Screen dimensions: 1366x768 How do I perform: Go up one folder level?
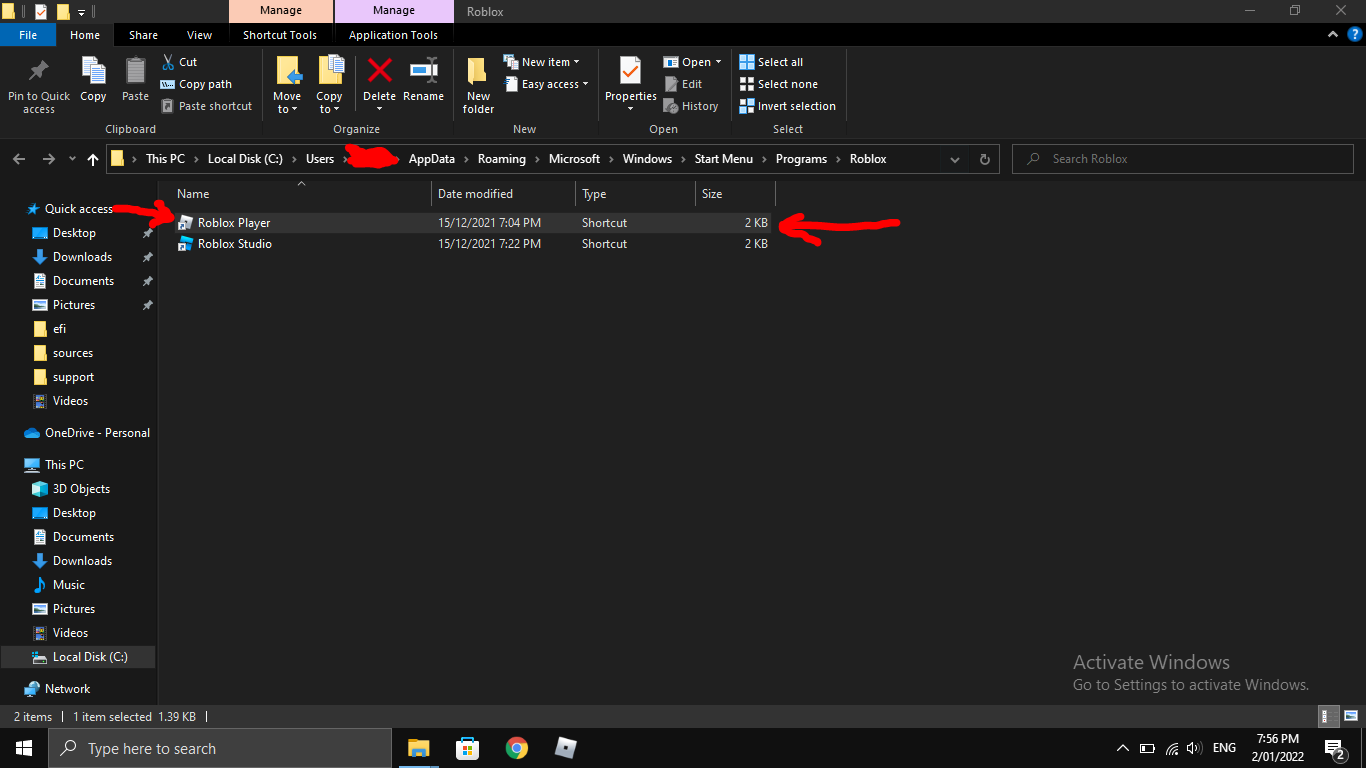[x=93, y=159]
